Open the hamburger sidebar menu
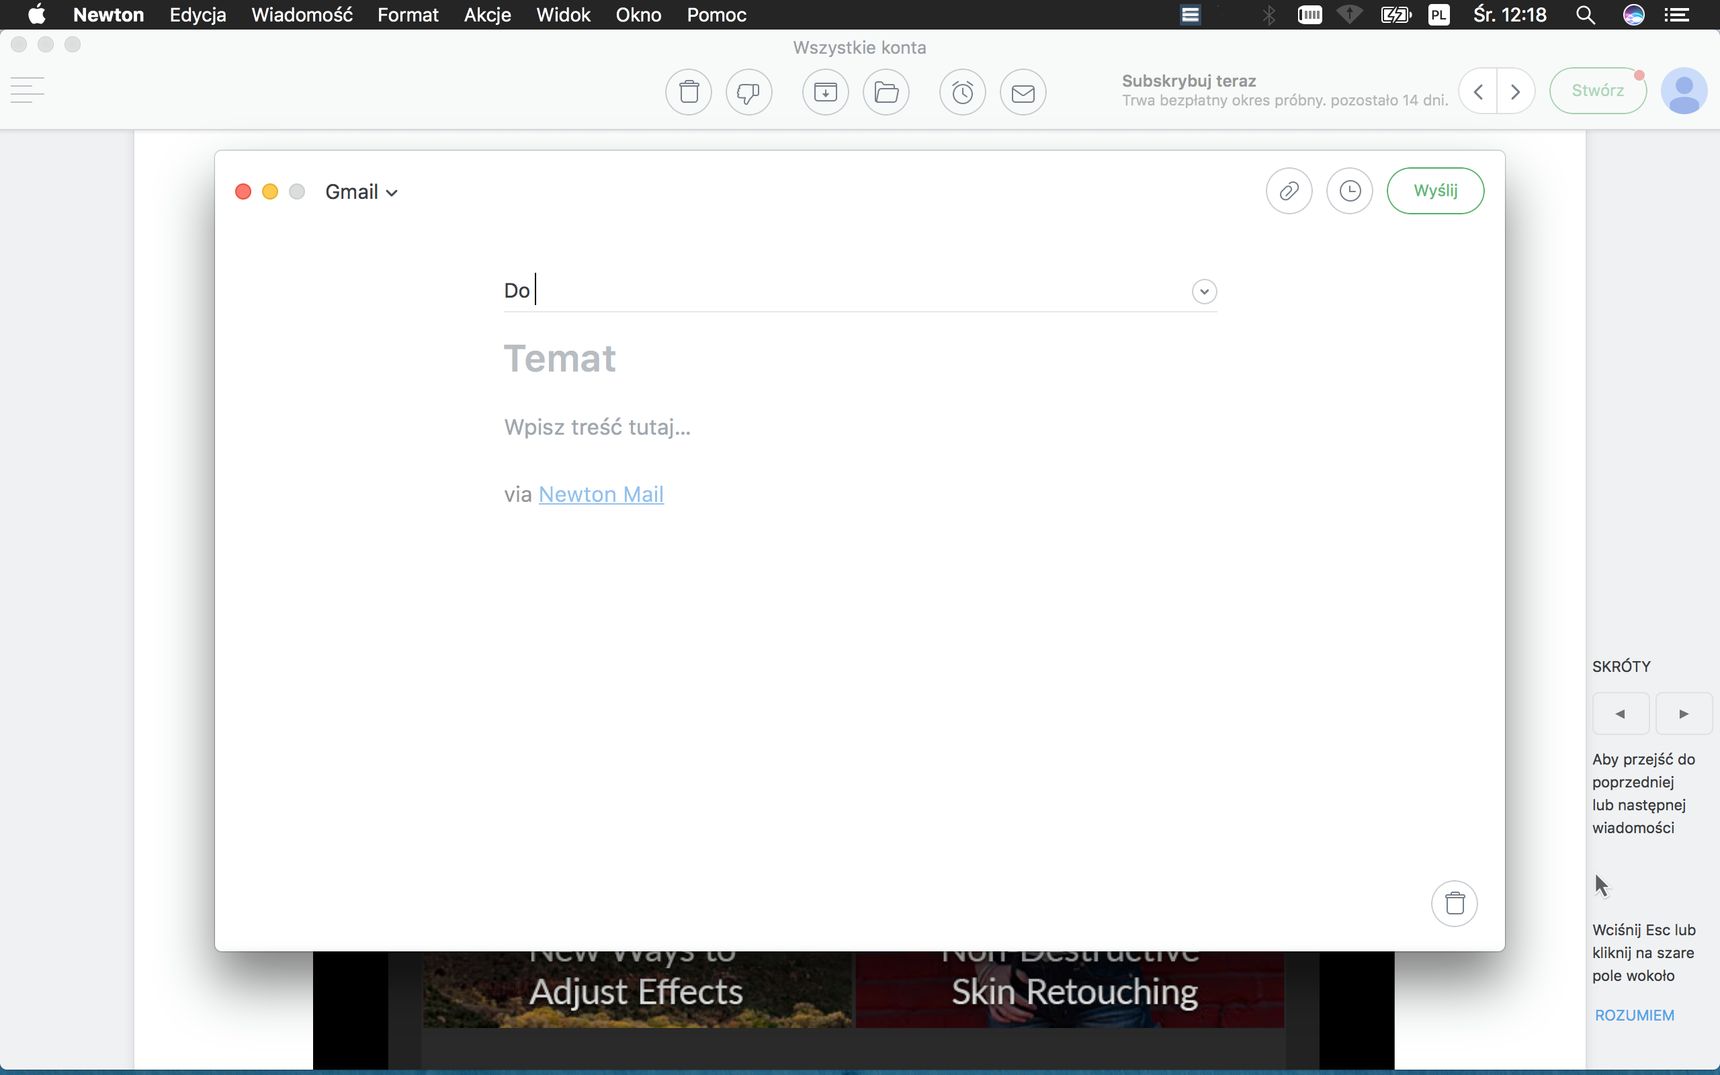 pyautogui.click(x=27, y=90)
